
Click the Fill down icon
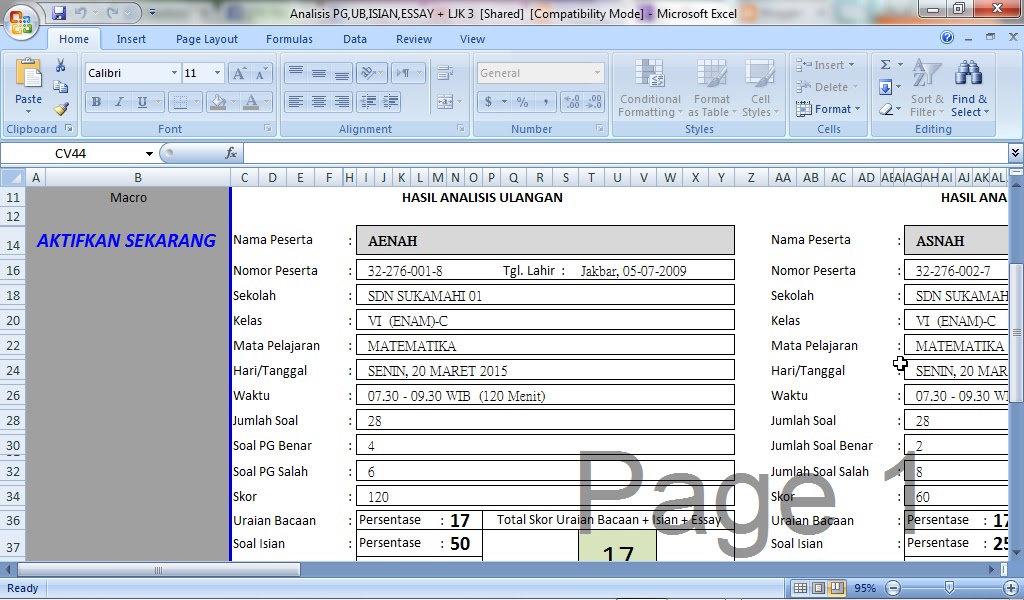pyautogui.click(x=886, y=87)
